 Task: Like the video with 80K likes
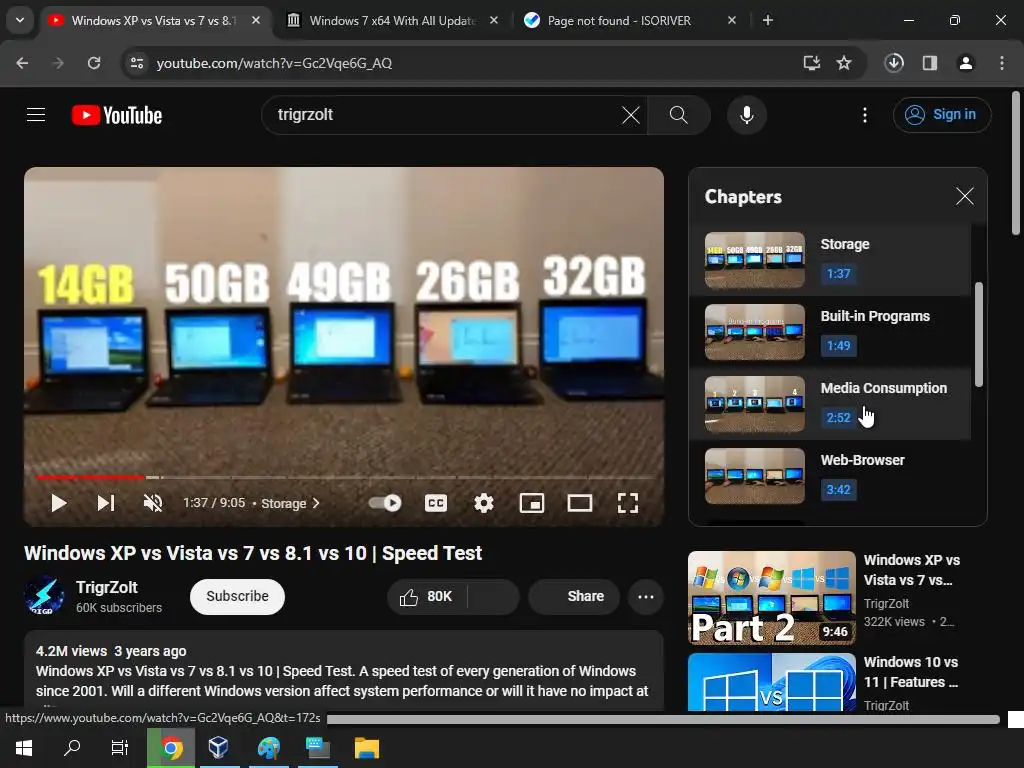[427, 596]
